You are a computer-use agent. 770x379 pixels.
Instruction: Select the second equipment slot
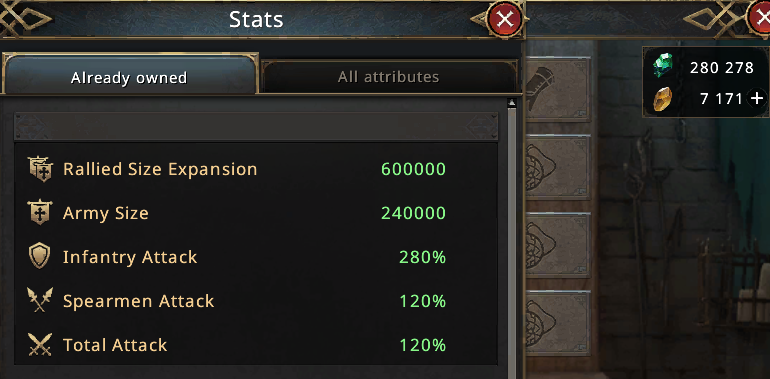[557, 167]
